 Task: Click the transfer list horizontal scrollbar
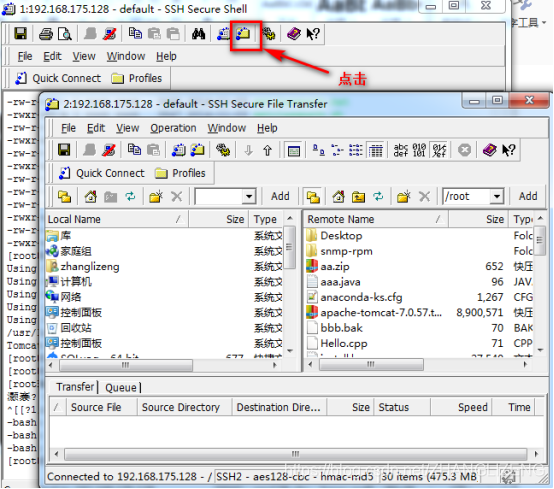click(x=296, y=454)
